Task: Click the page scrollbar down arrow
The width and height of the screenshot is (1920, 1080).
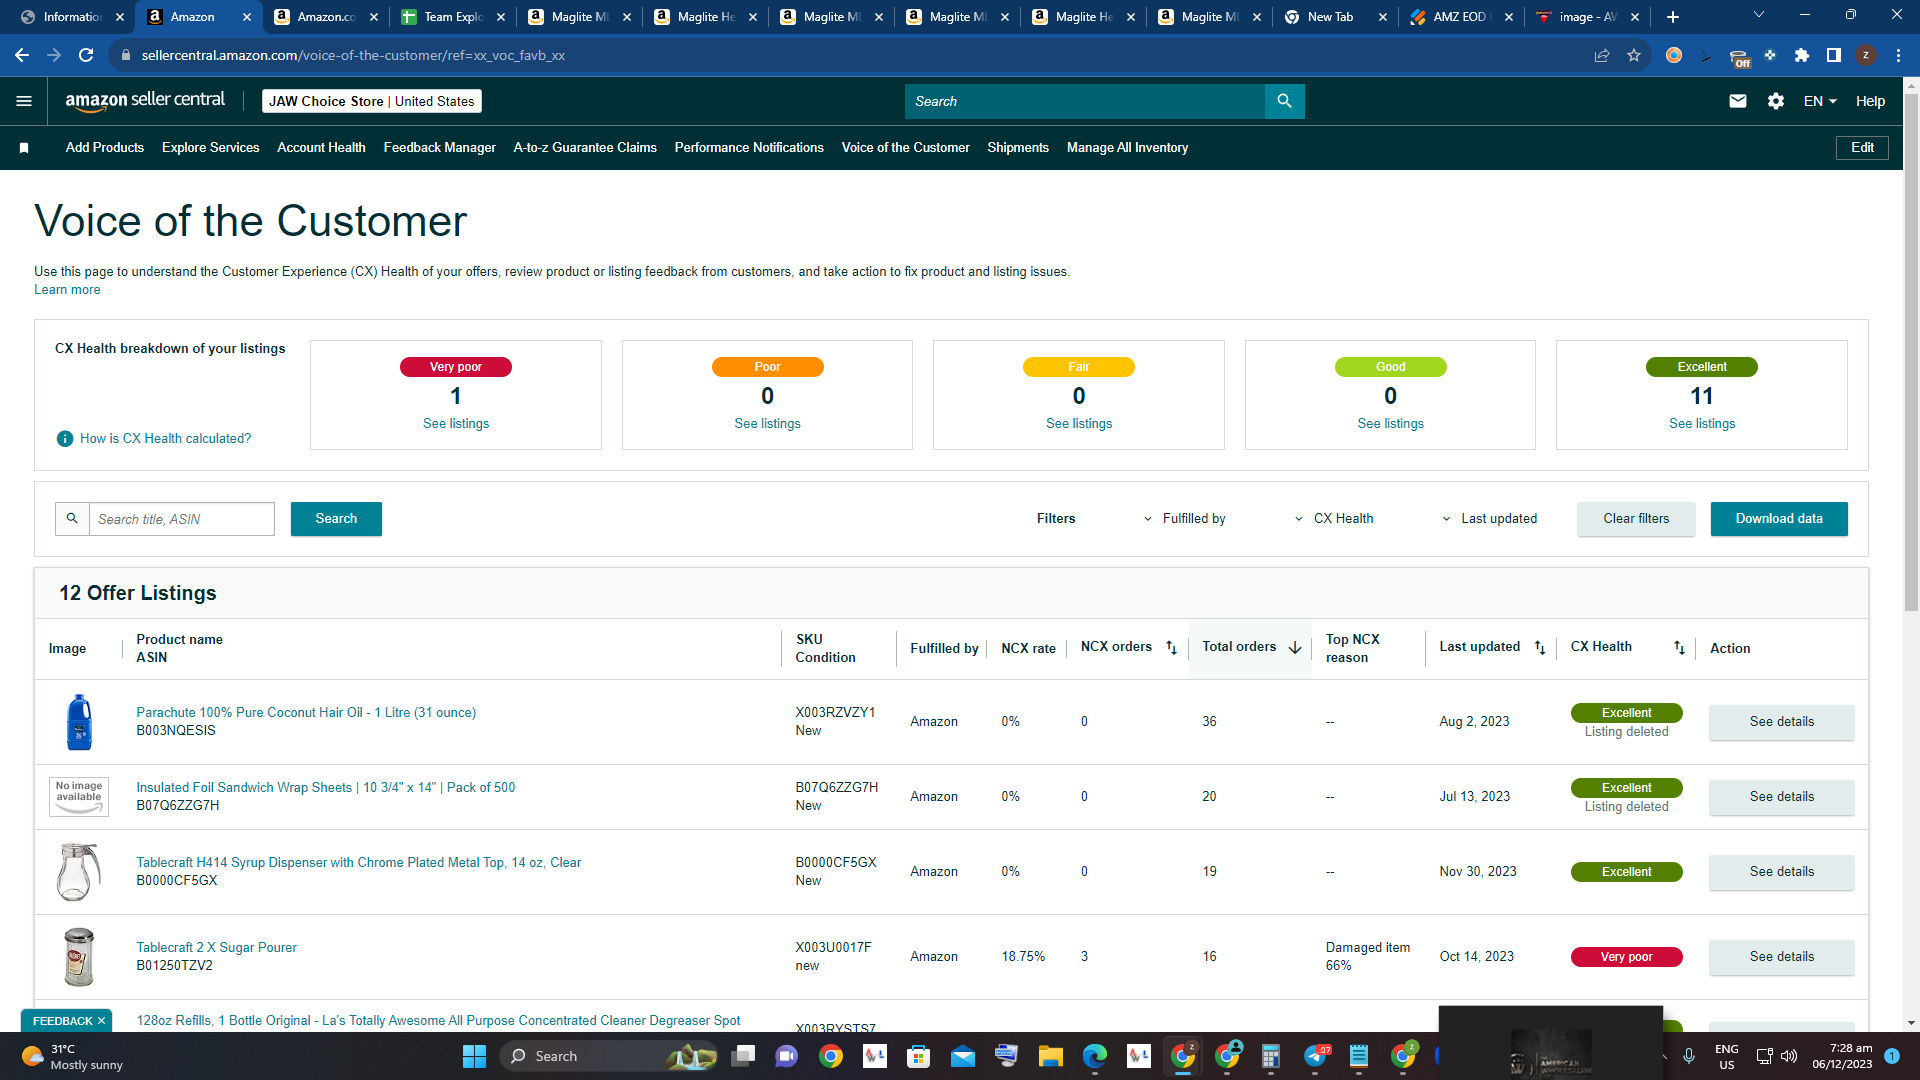Action: click(1911, 1023)
